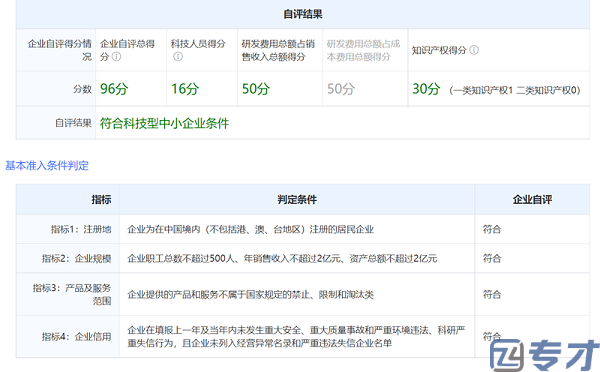Open the 基本准入条件判定 link
Screen dimensions: 600x372
pyautogui.click(x=47, y=166)
